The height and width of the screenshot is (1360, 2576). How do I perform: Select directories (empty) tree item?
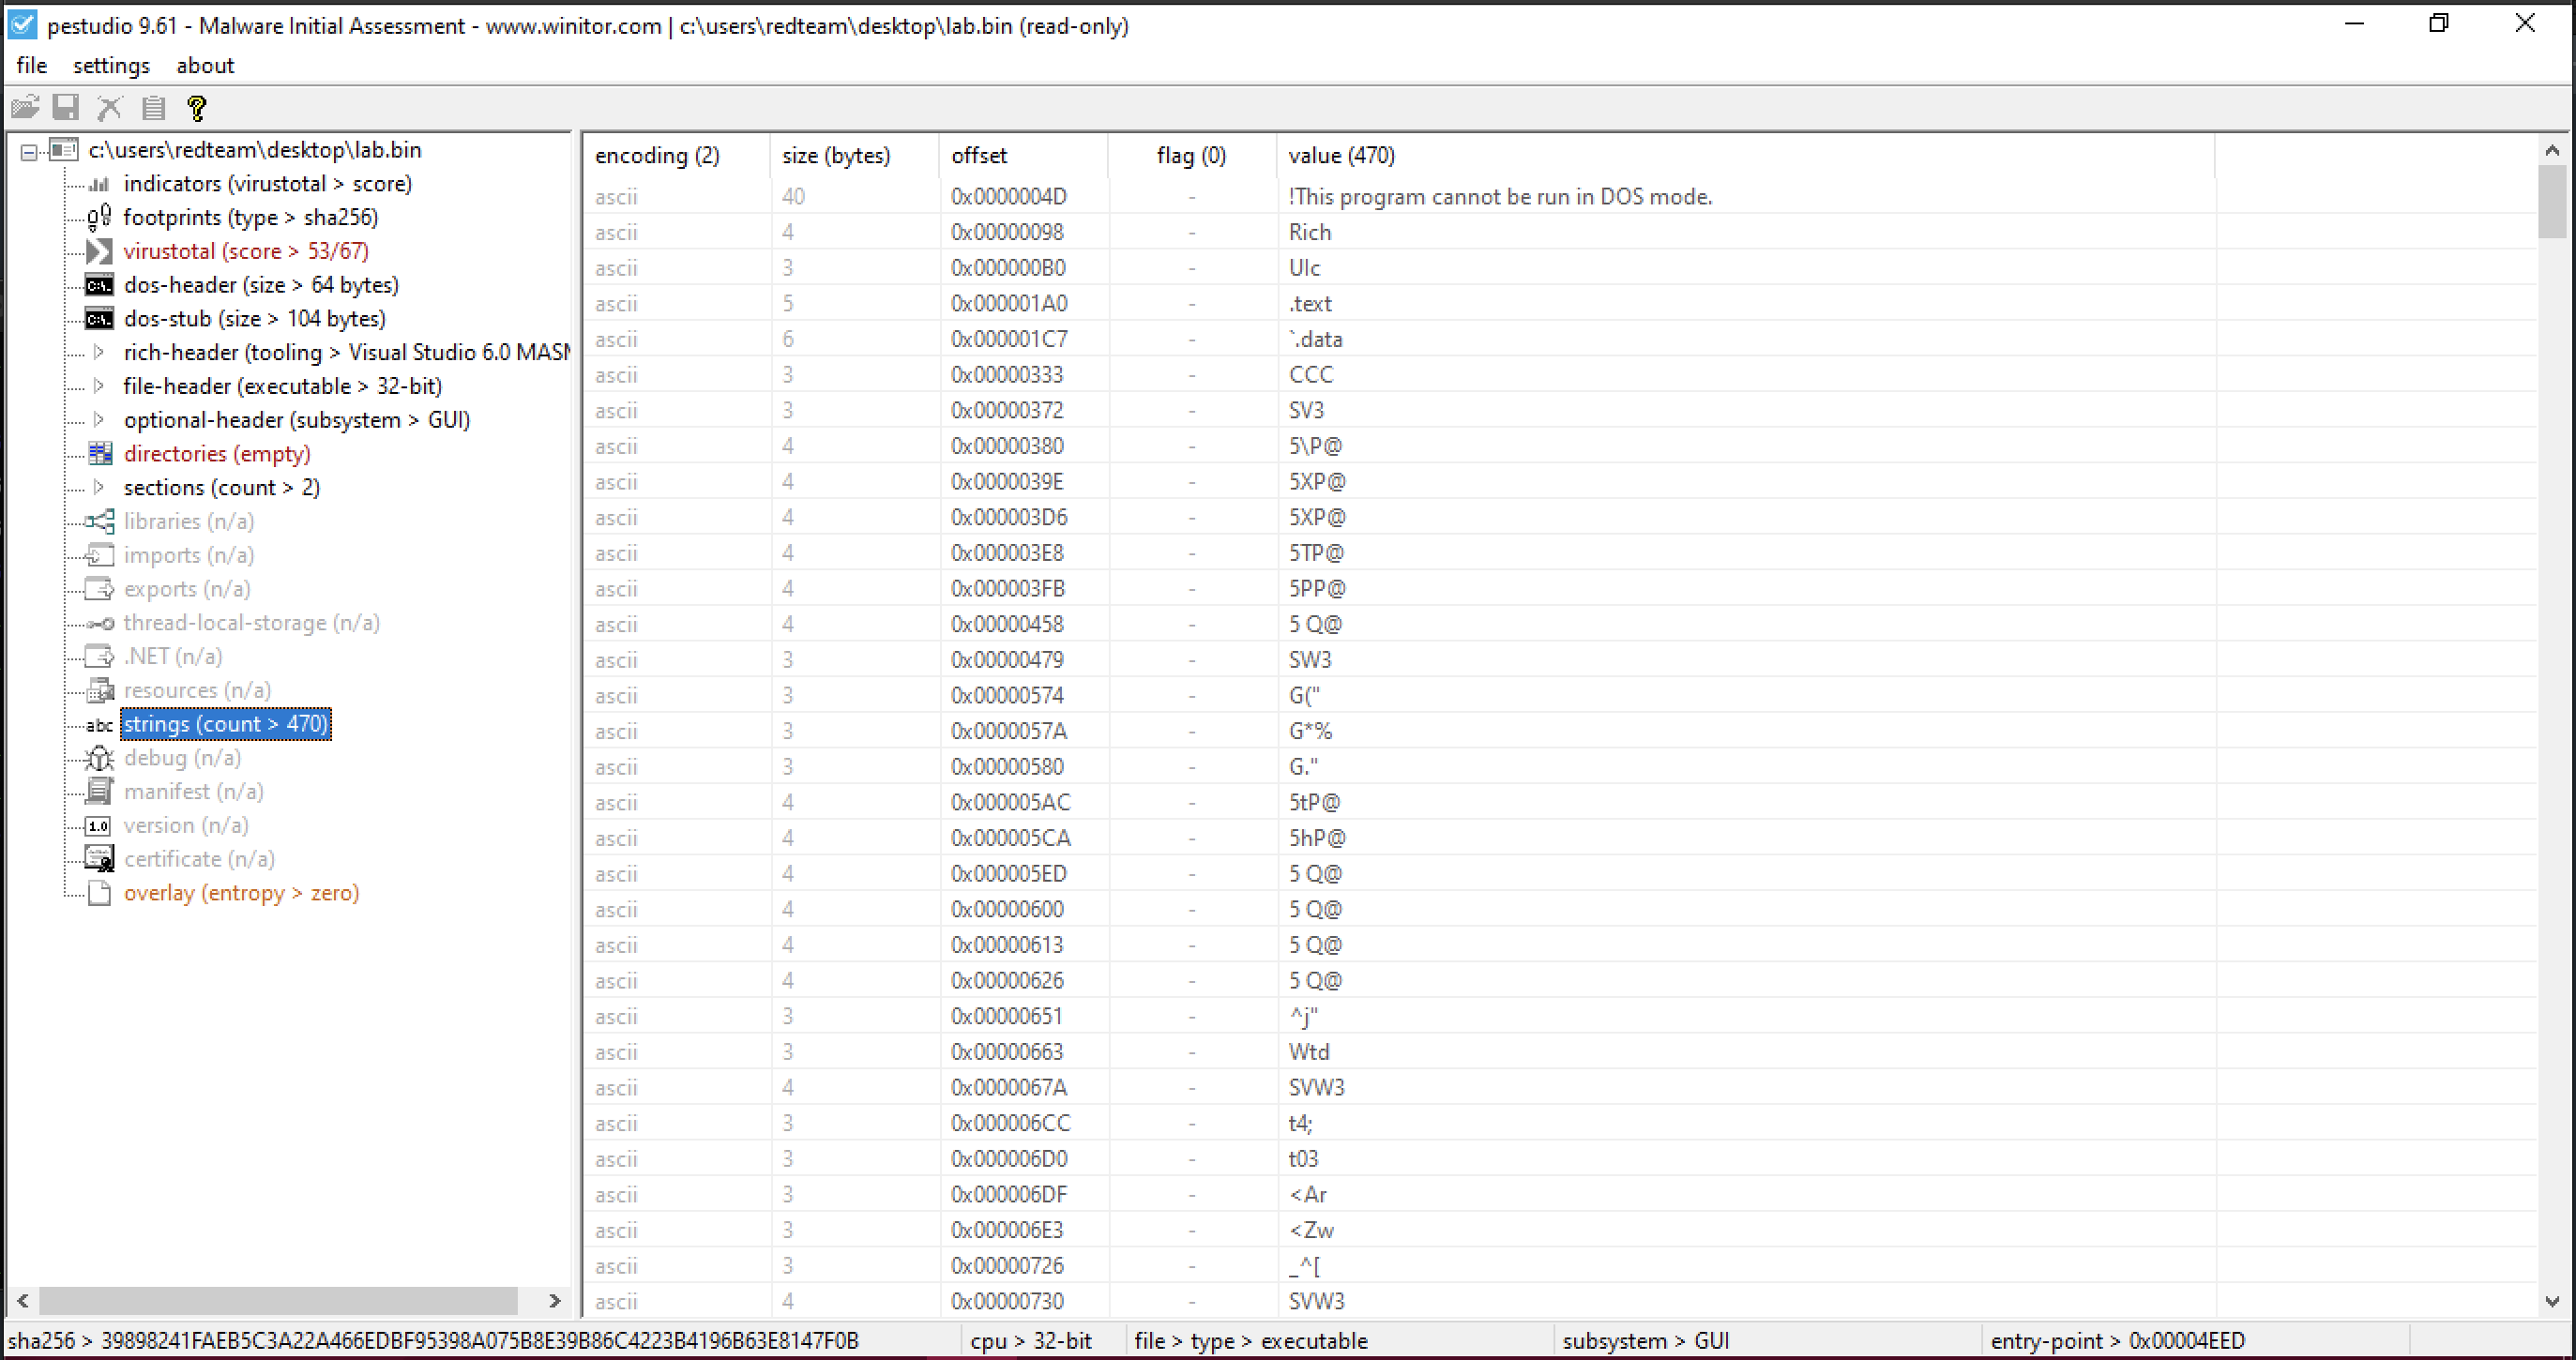[x=217, y=453]
